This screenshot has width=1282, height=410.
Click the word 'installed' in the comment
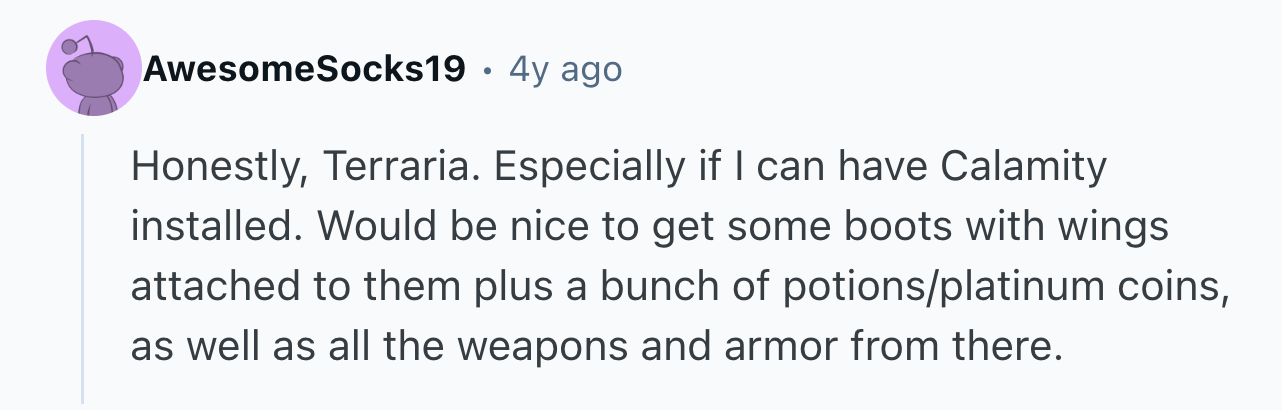pyautogui.click(x=205, y=228)
